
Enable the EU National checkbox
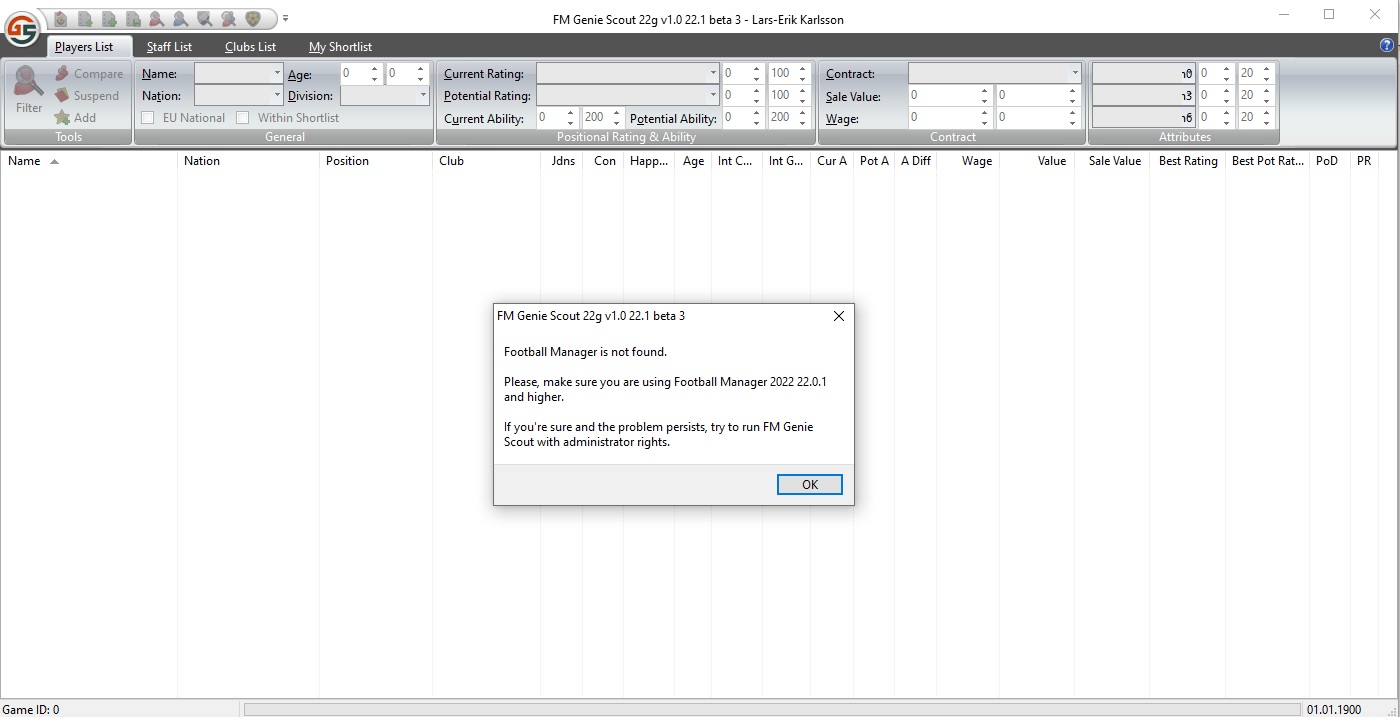(148, 118)
